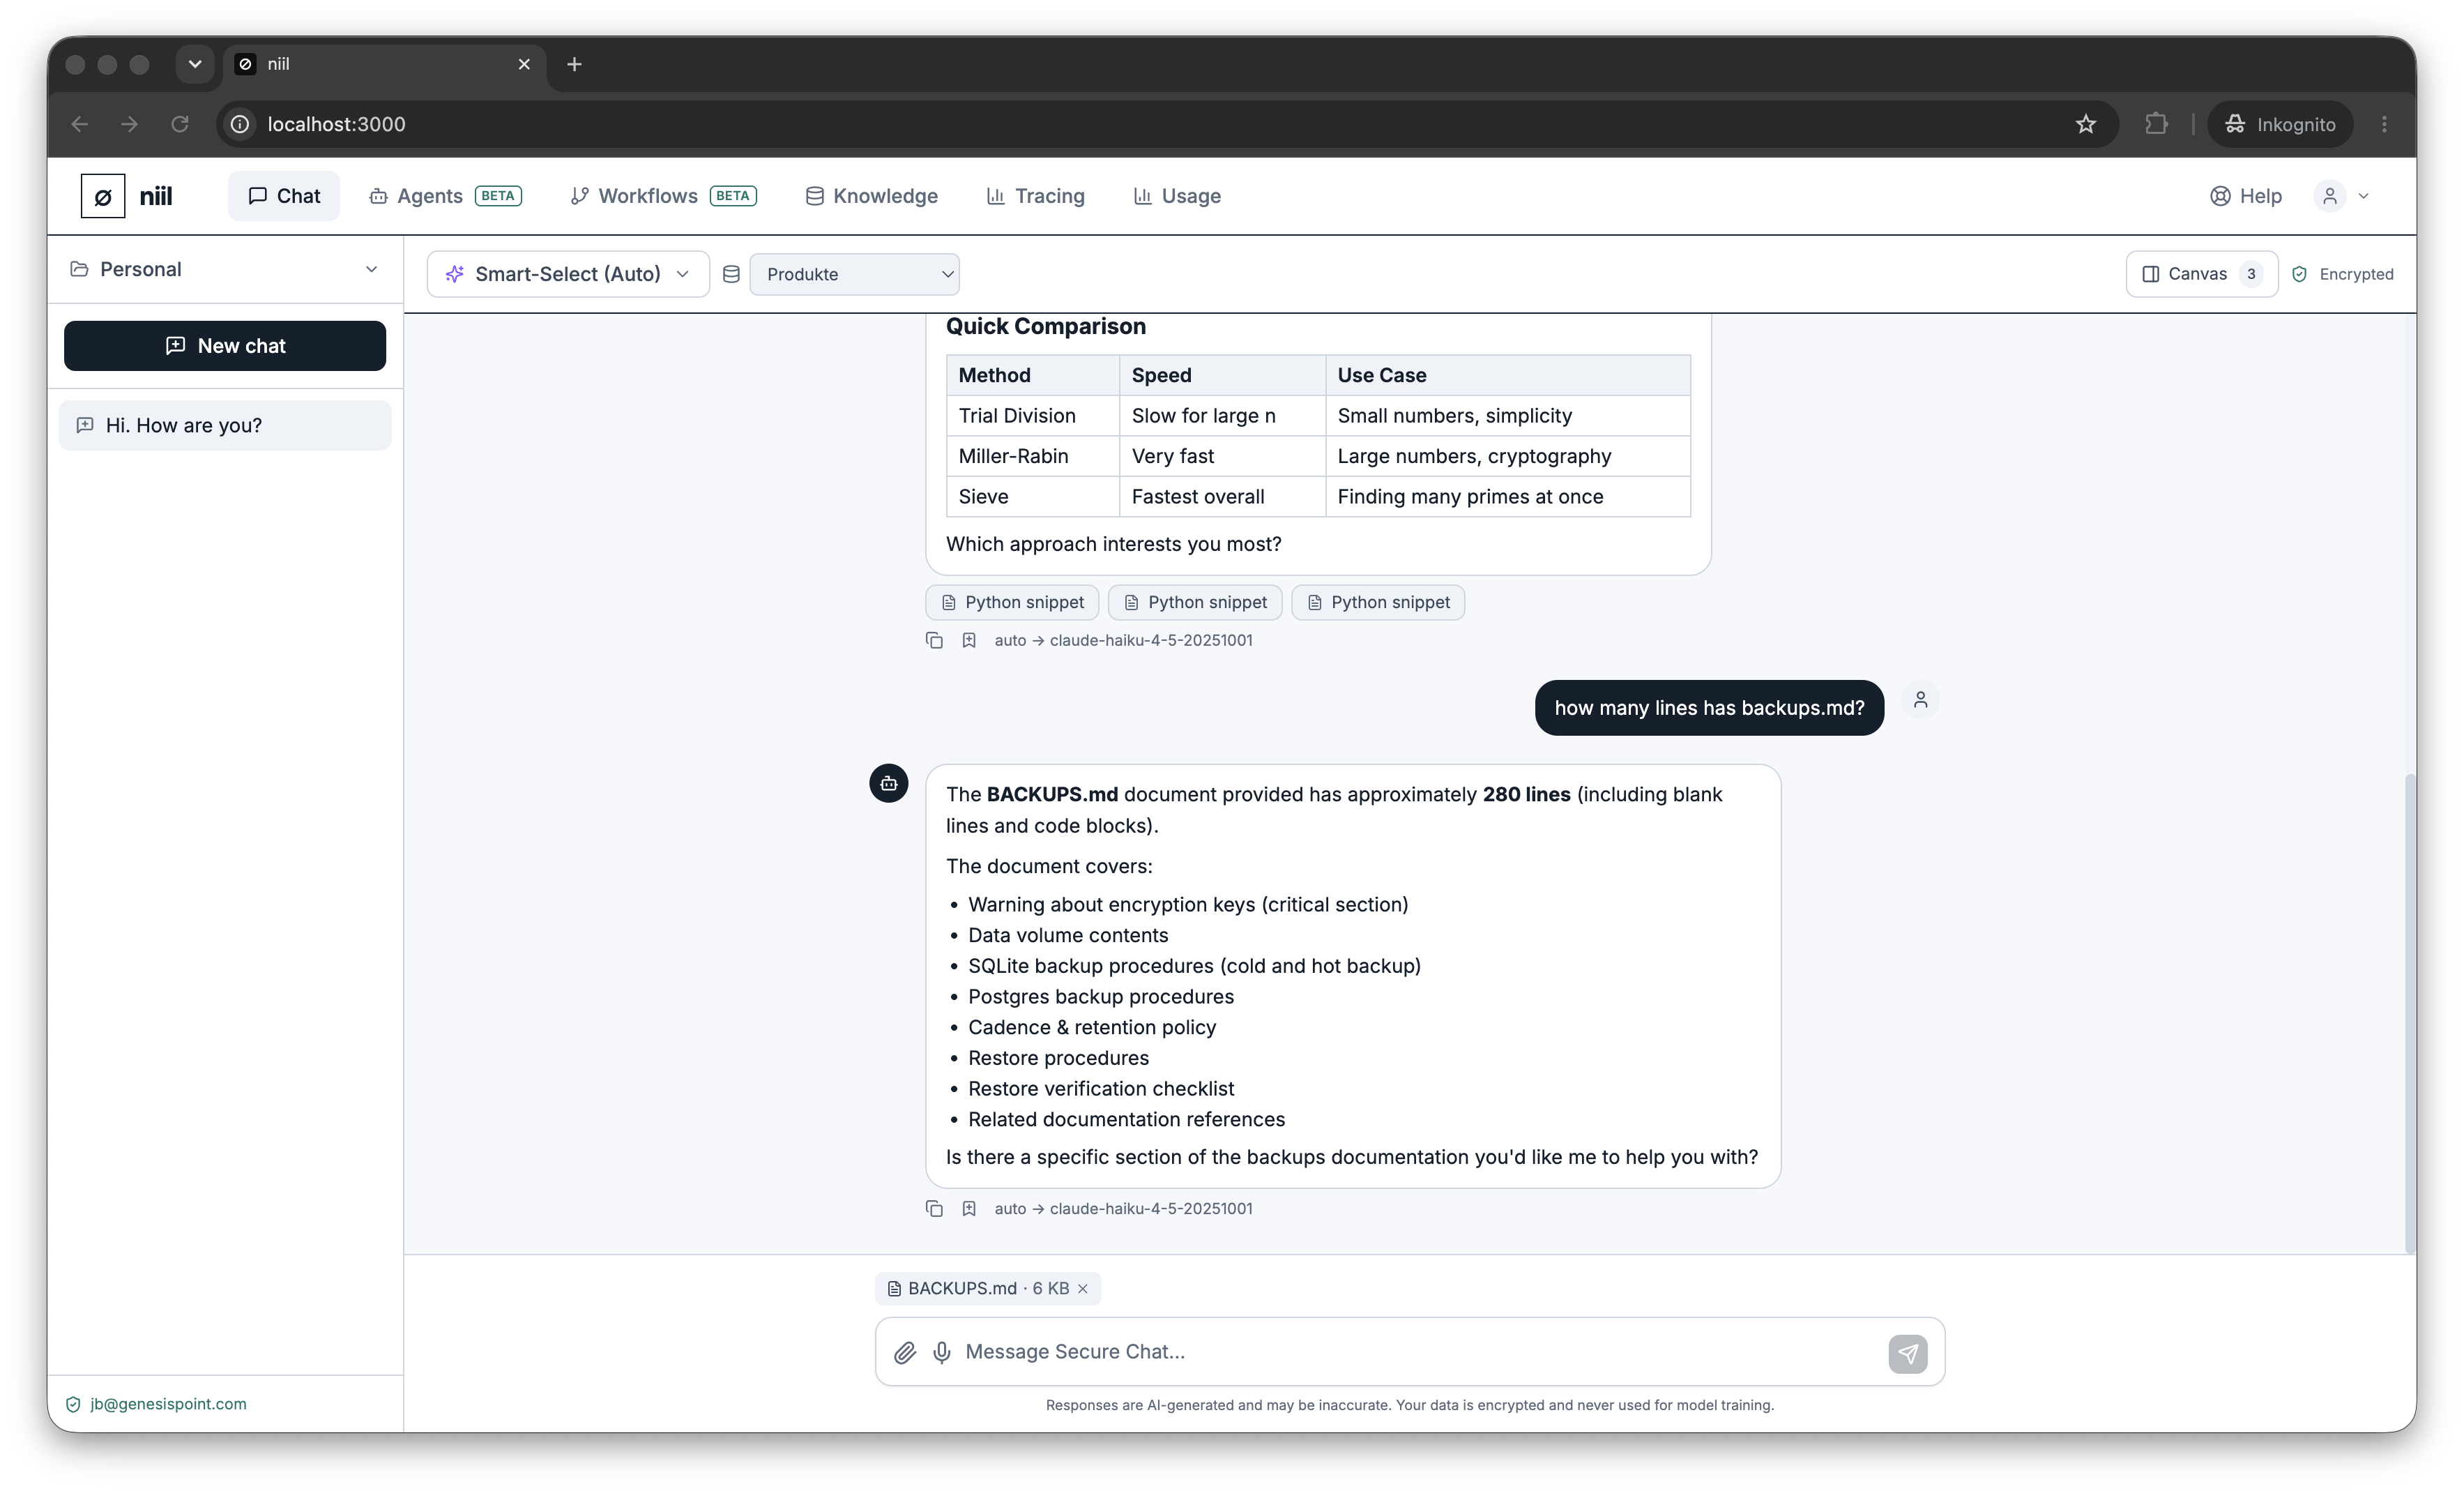Bookmark the page with the star icon
Viewport: 2464px width, 1491px height.
click(x=2086, y=124)
